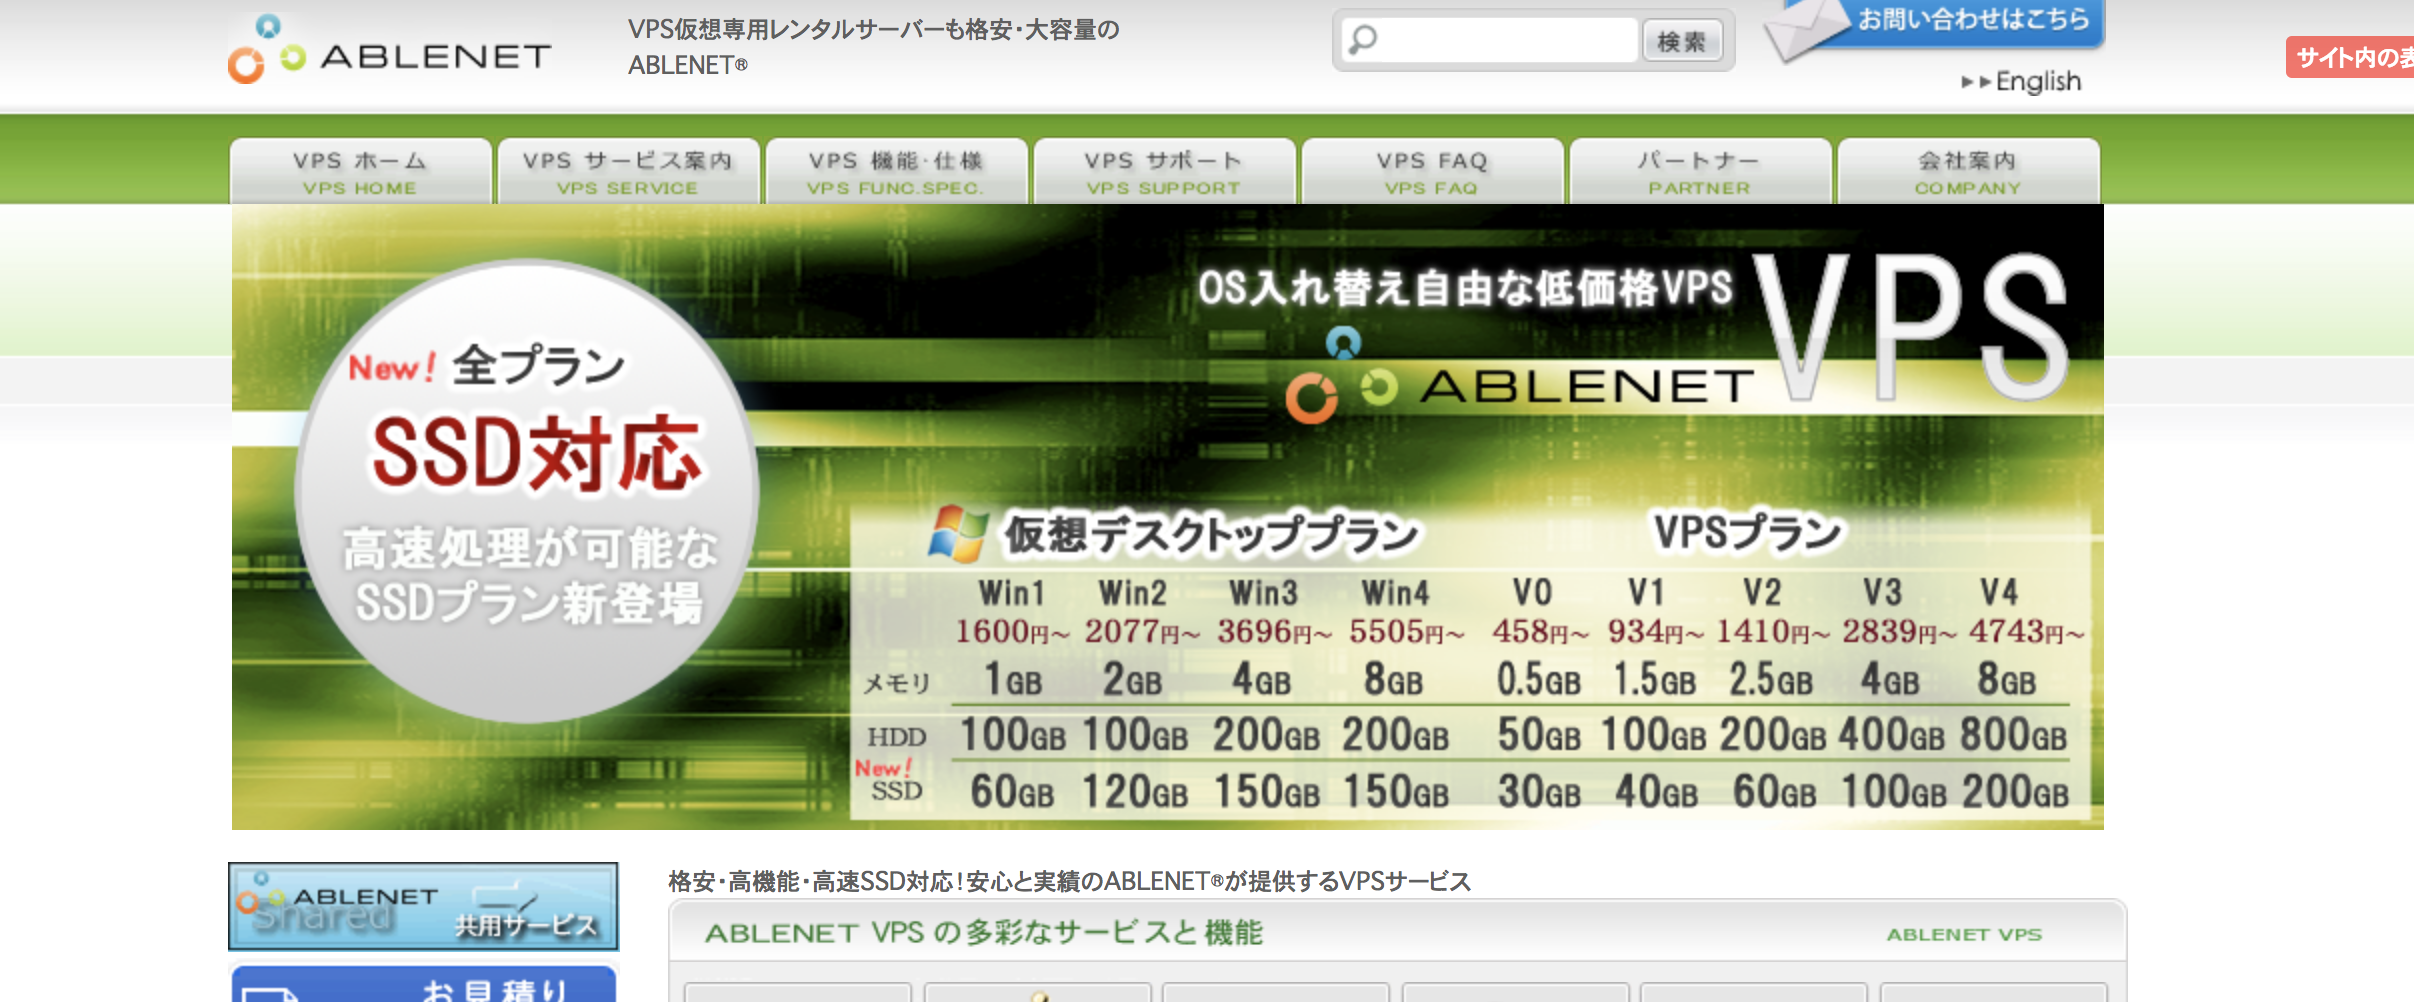Viewport: 2414px width, 1002px height.
Task: Click the 400GB HDD value
Action: click(x=1891, y=735)
